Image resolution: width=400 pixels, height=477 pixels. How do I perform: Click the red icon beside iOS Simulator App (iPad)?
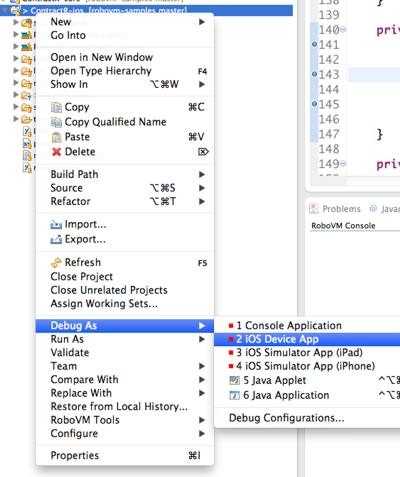[x=231, y=353]
